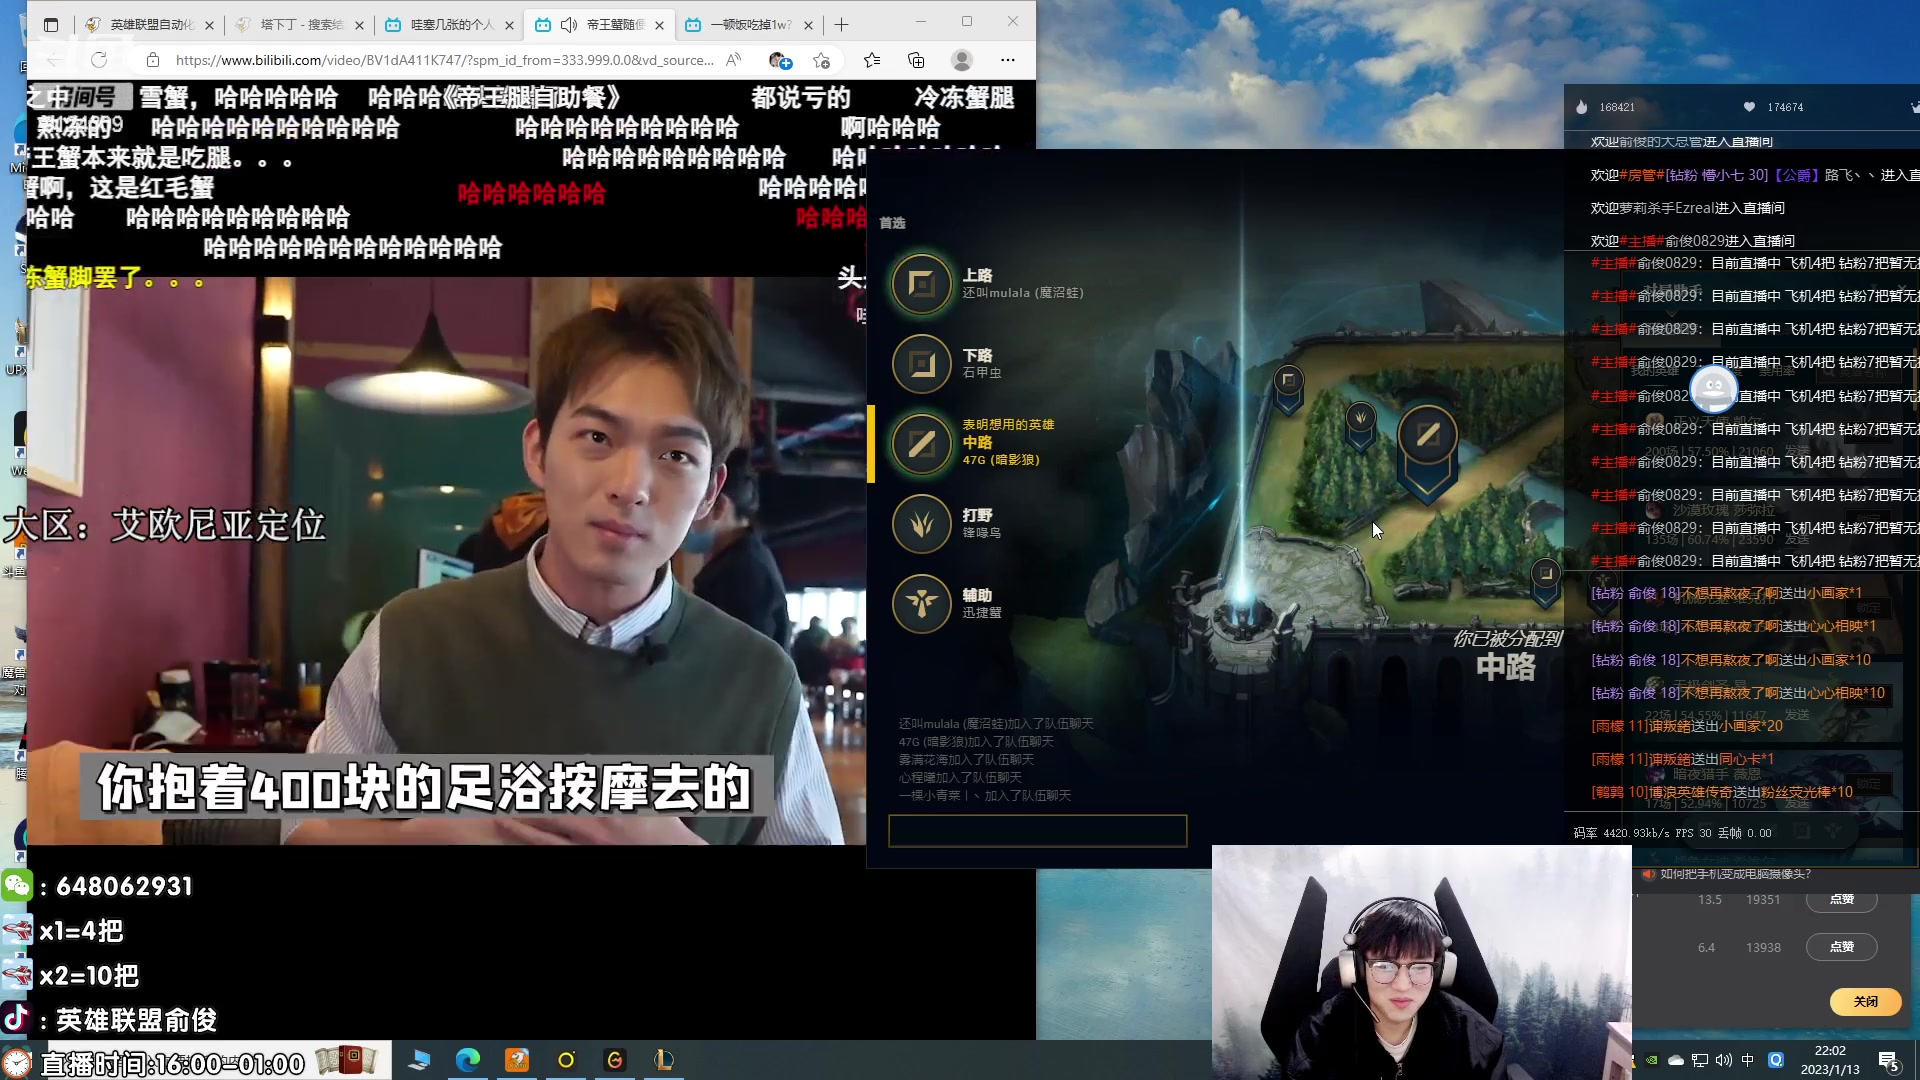
Task: Open the read aloud icon in address bar
Action: pyautogui.click(x=734, y=60)
